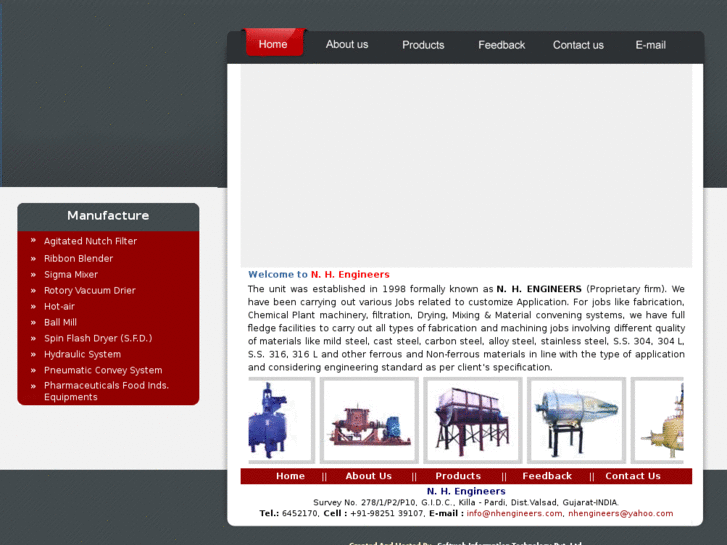Viewport: 727px width, 545px height.
Task: Click the arrow bullet beside Ribbon Blender
Action: [x=33, y=259]
